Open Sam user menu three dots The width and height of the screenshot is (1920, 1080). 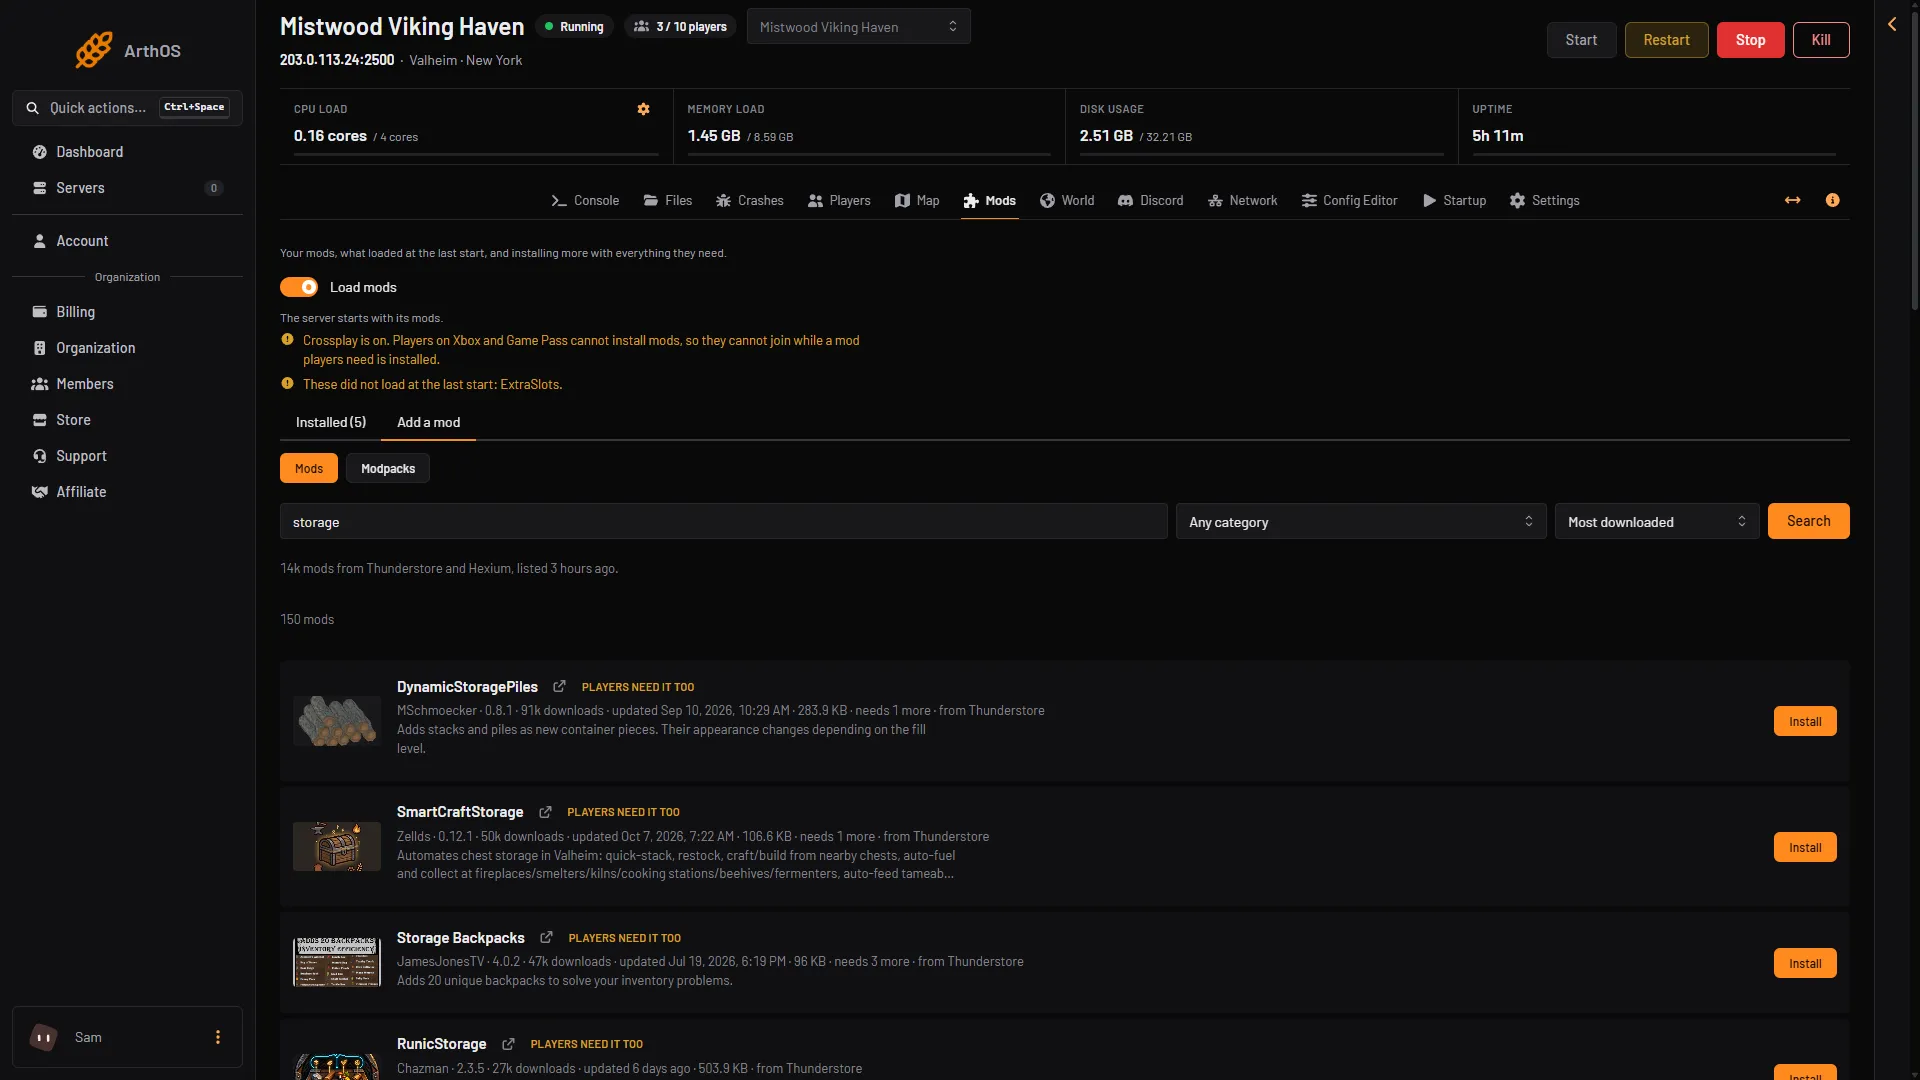coord(218,1037)
